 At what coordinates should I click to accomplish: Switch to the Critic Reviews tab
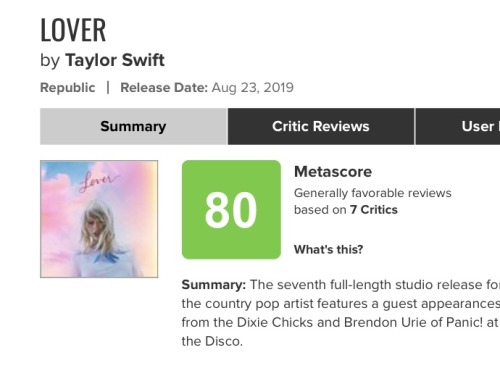coord(321,126)
